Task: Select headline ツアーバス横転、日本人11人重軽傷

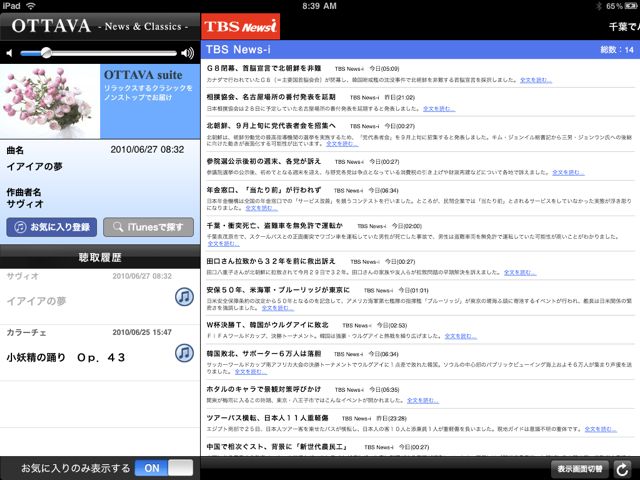Action: tap(267, 418)
